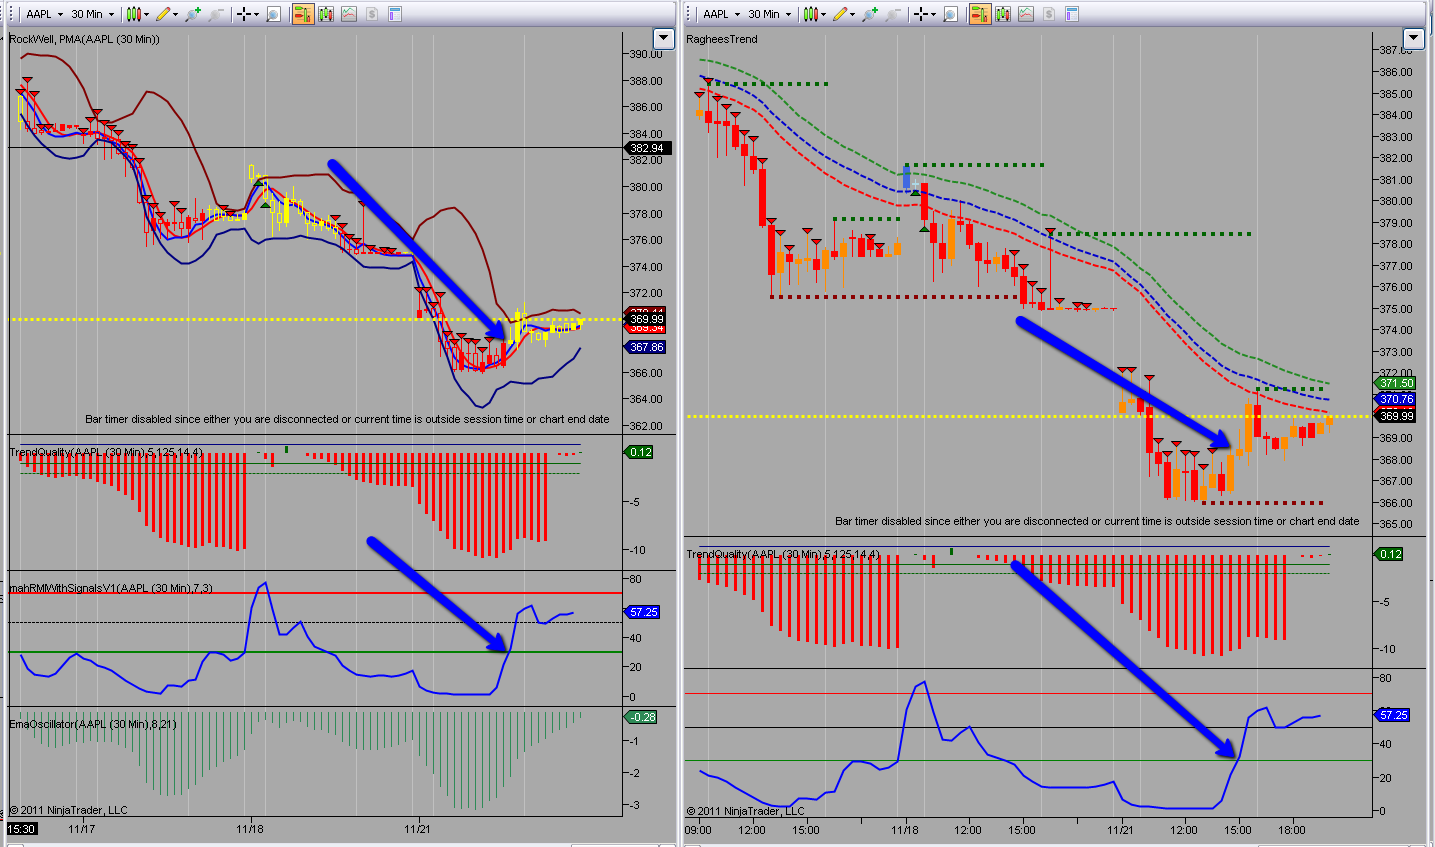Click the 369.99 price marker on the left chart axis
This screenshot has height=847, width=1435.
[646, 320]
